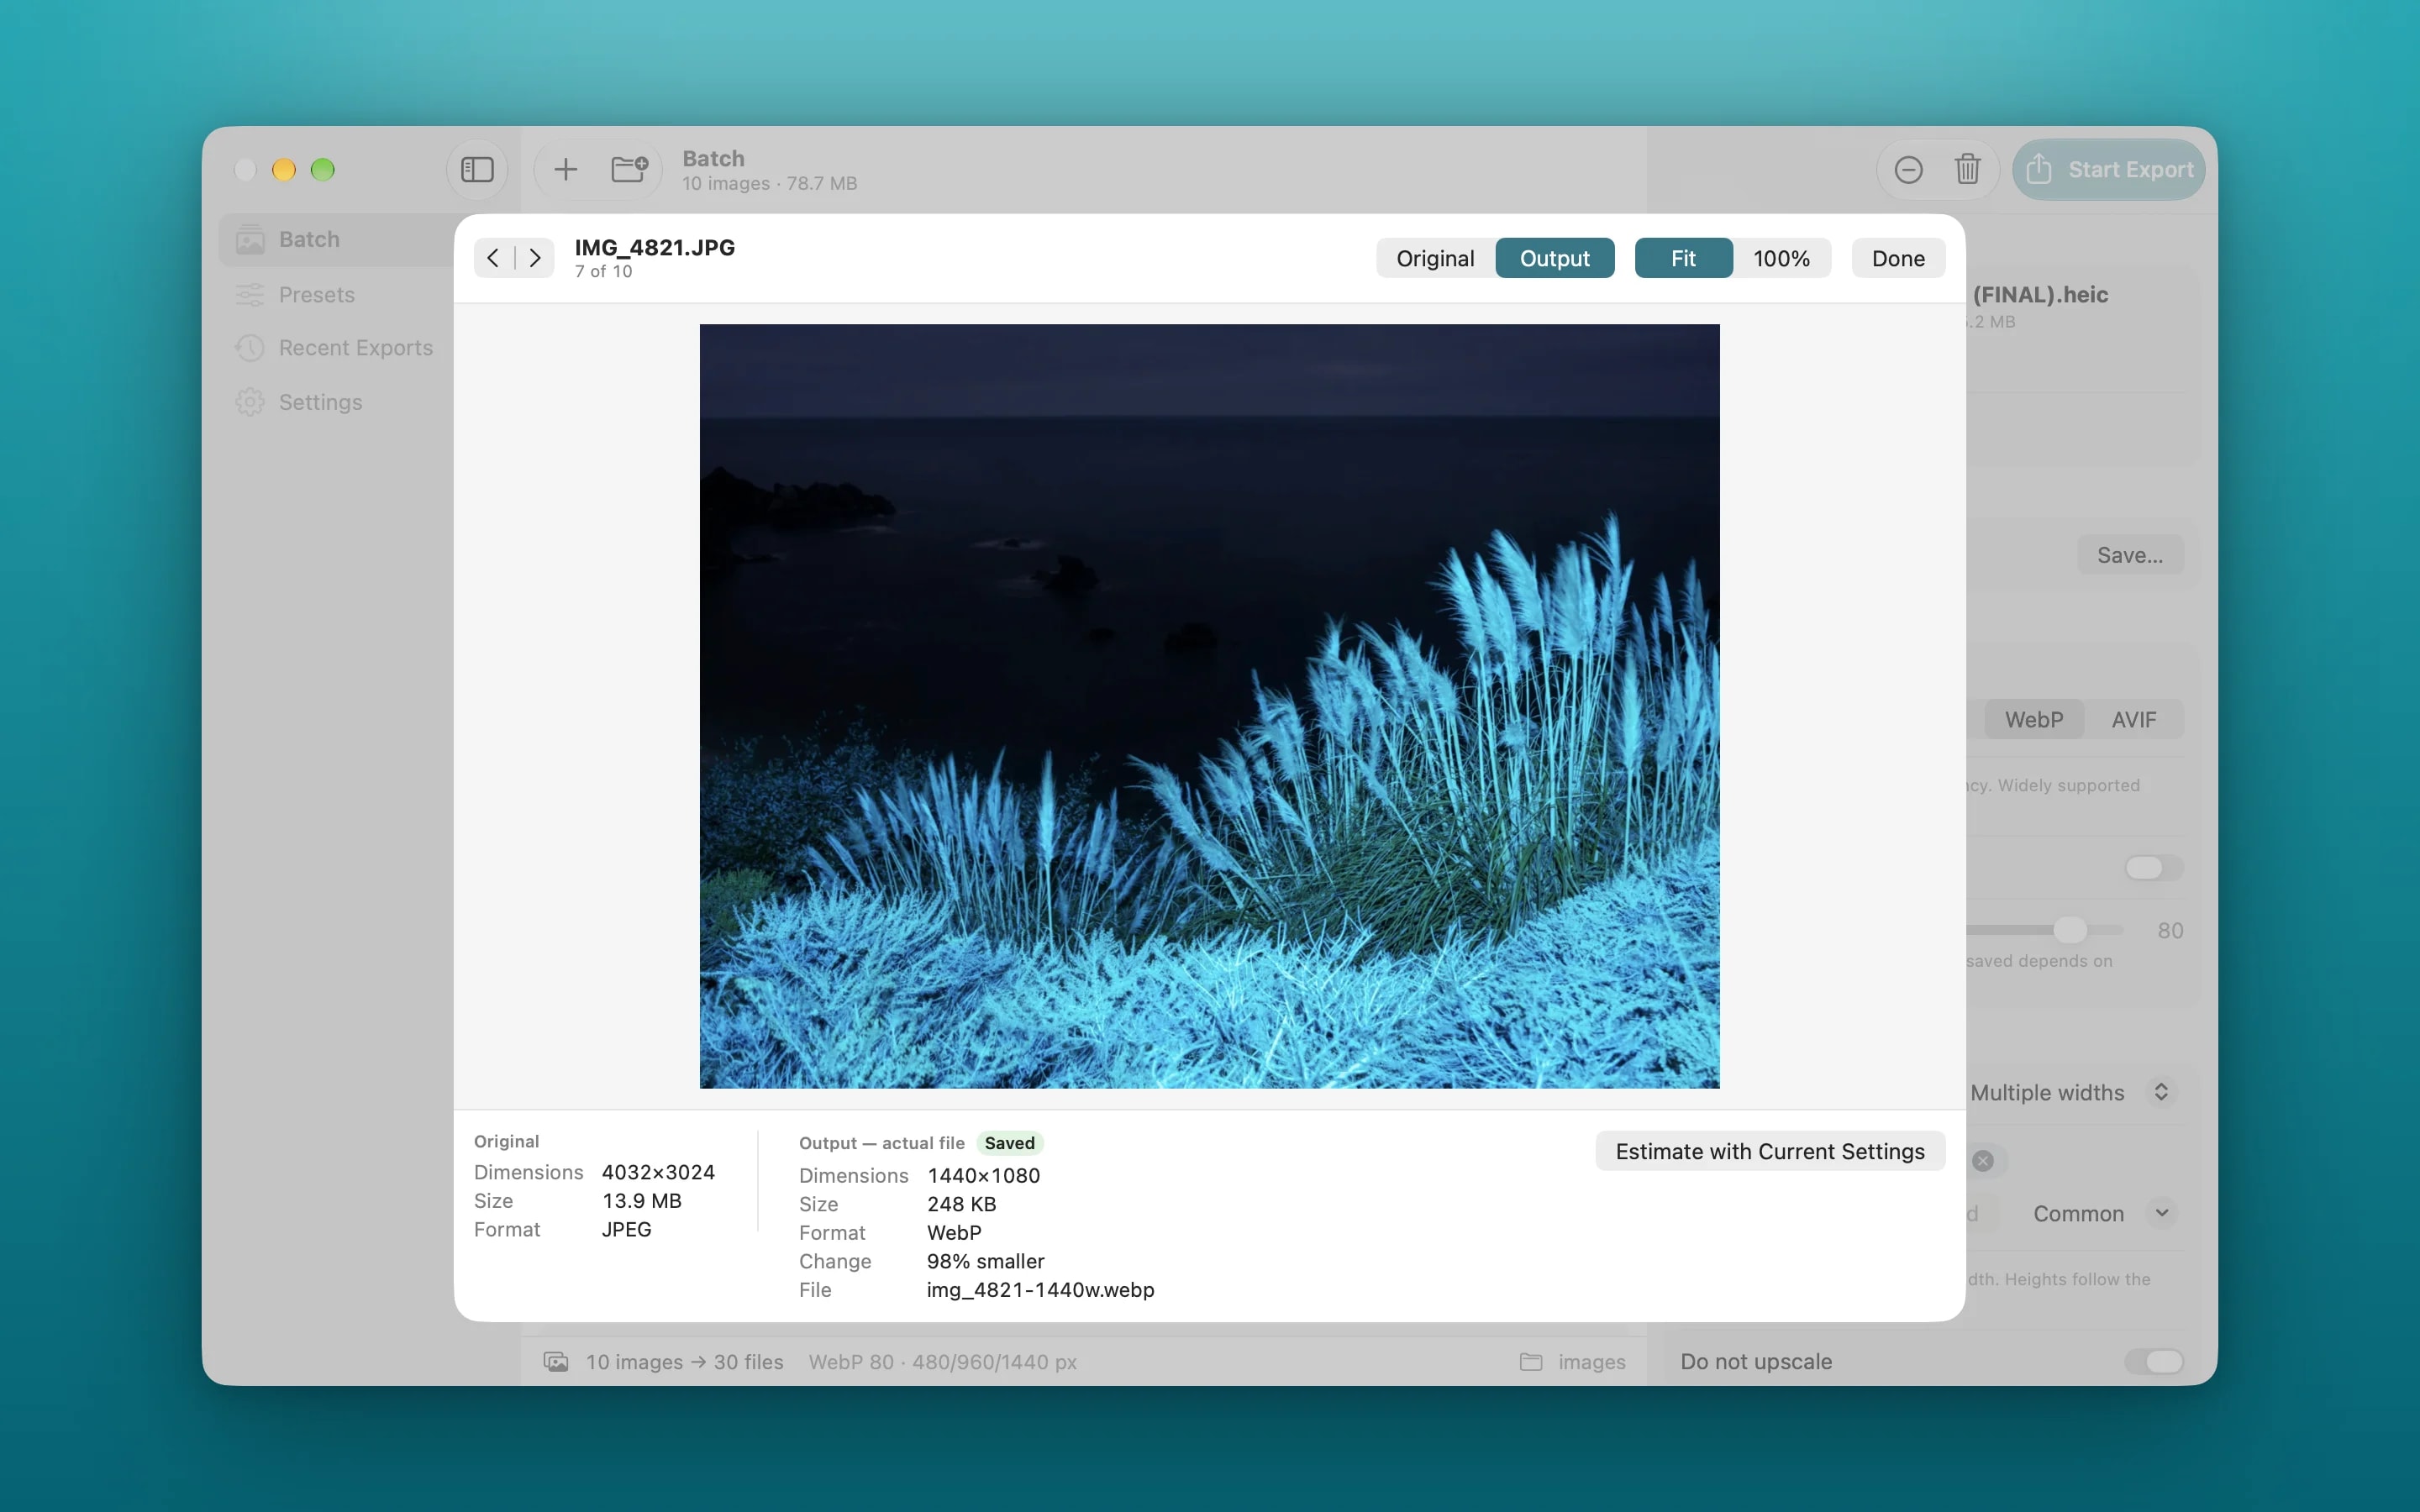
Task: Click Estimate with Current Settings
Action: tap(1769, 1152)
